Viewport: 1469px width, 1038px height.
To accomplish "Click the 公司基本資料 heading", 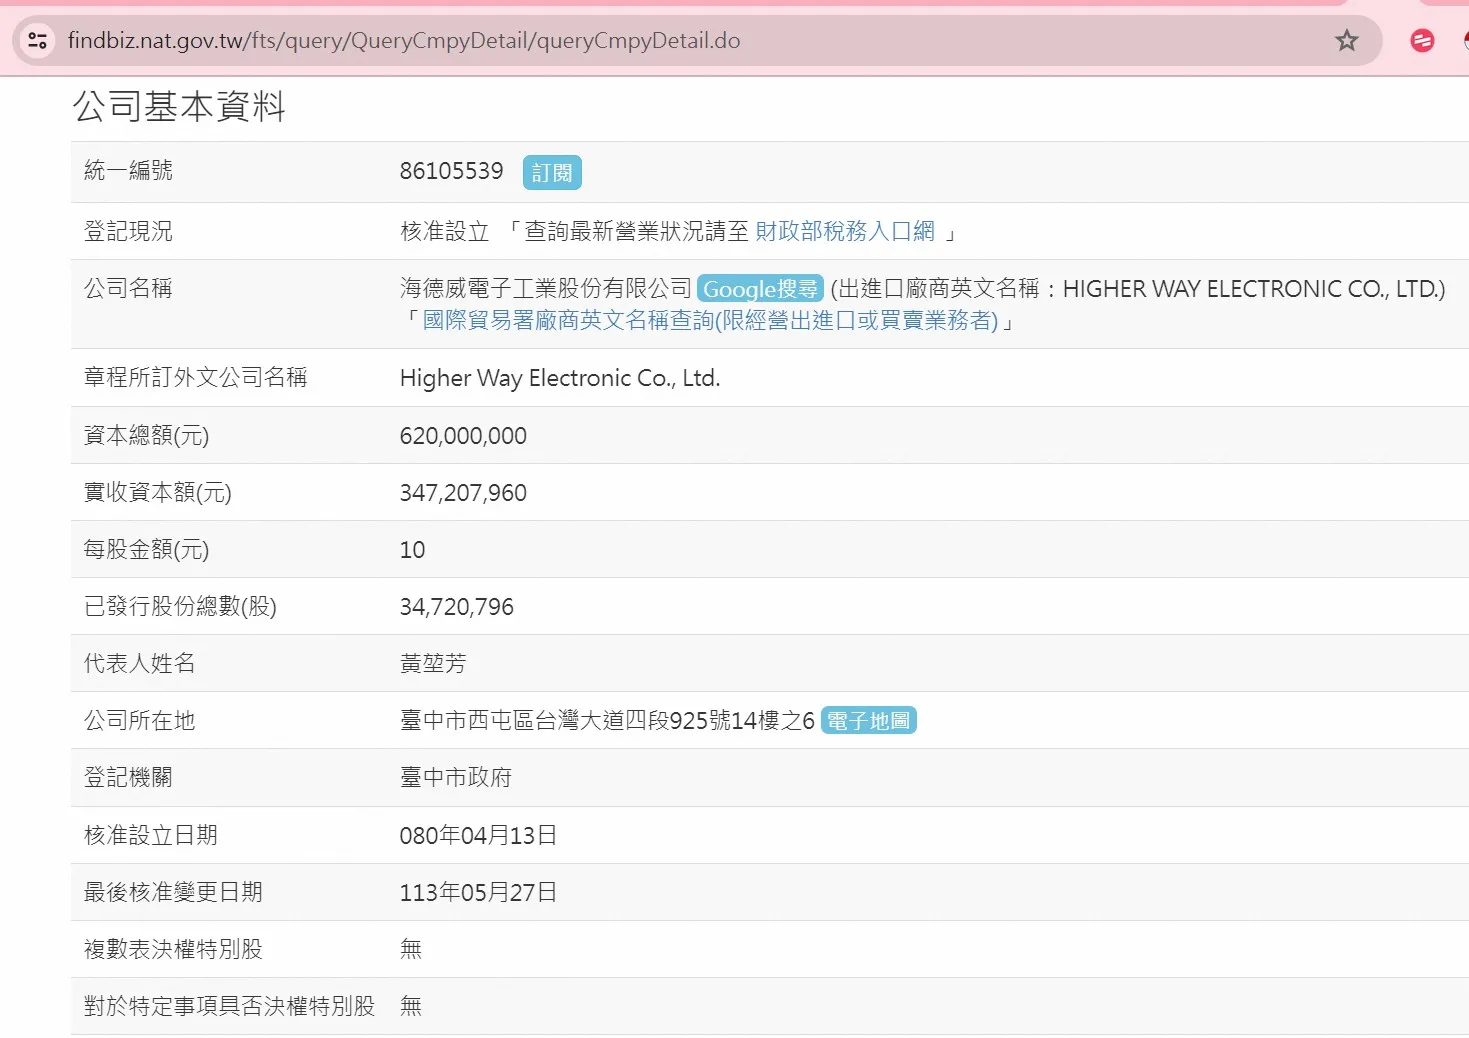I will tap(179, 106).
